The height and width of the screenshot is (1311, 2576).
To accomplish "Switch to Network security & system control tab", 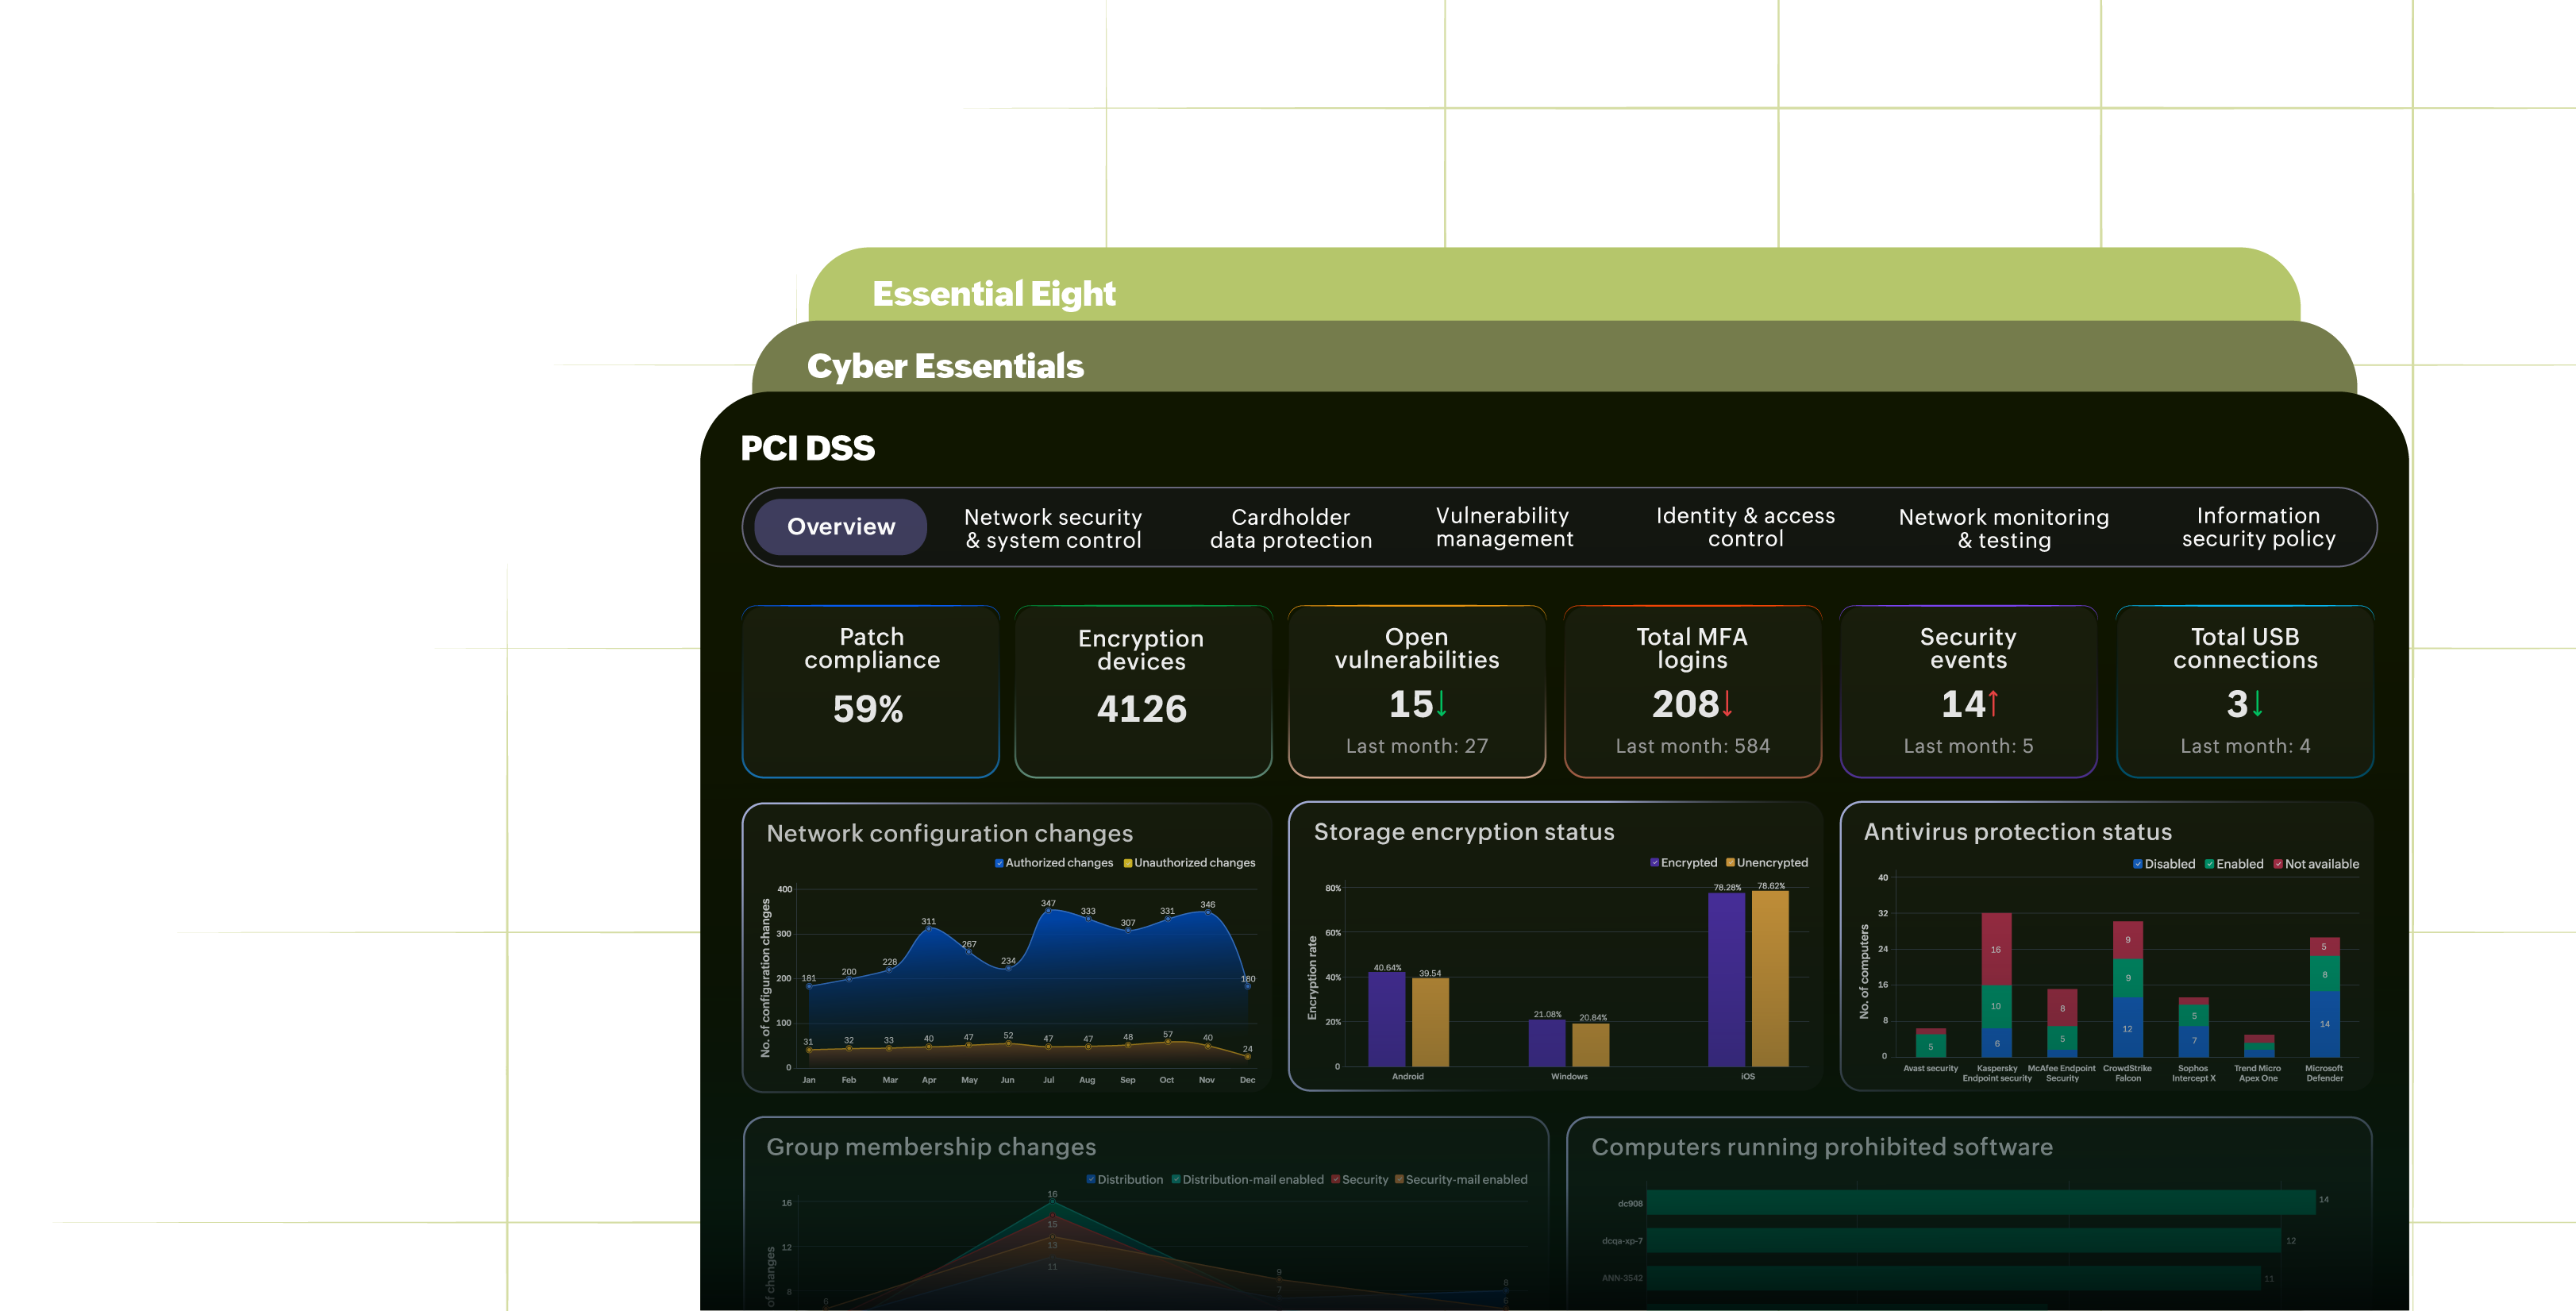I will [x=1053, y=528].
